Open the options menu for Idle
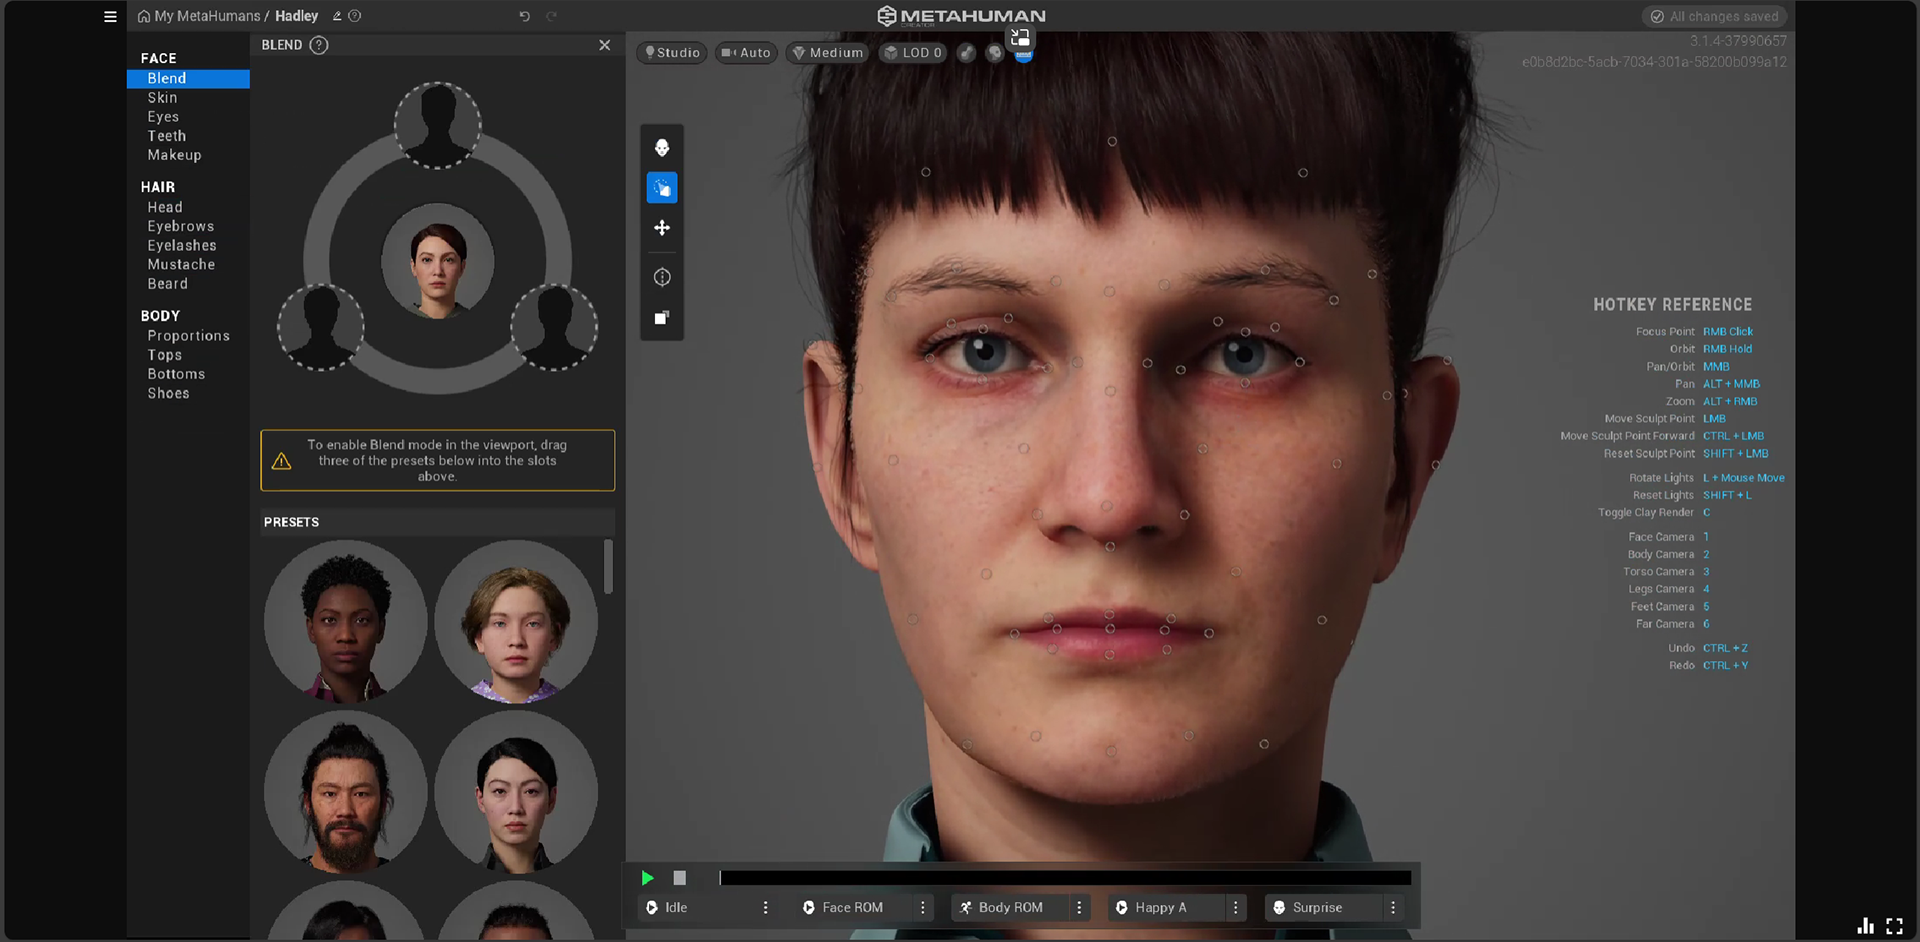Image resolution: width=1920 pixels, height=942 pixels. tap(766, 908)
